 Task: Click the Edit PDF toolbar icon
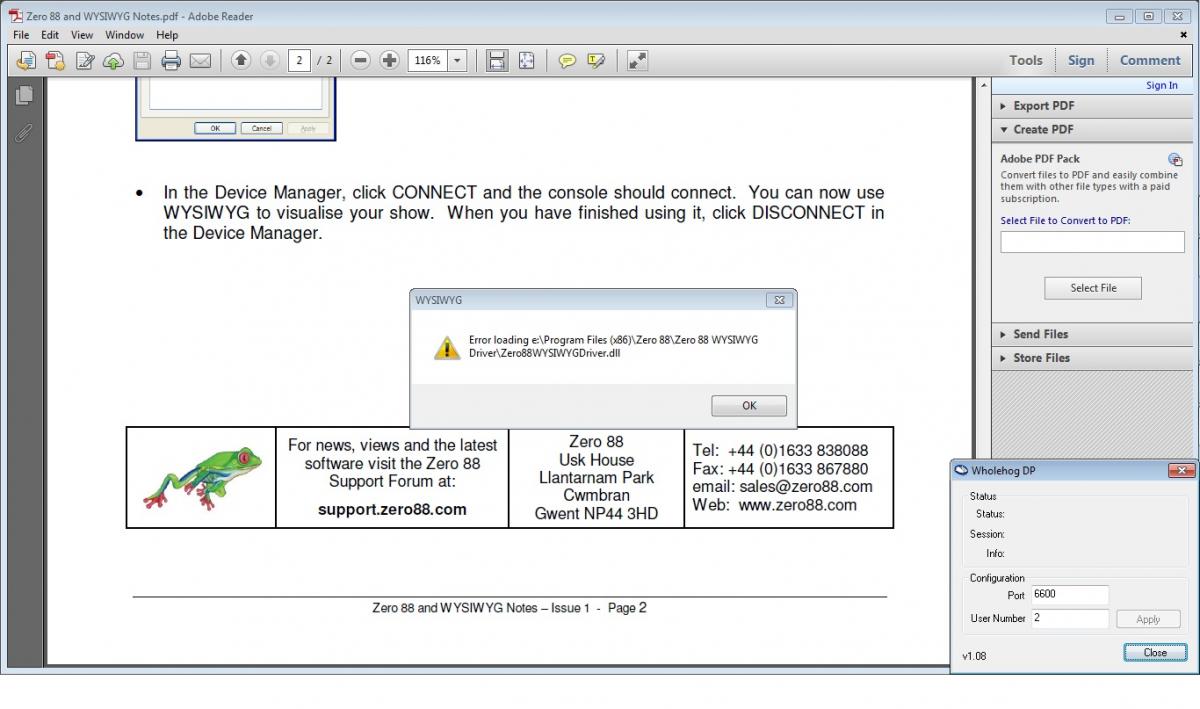pos(85,61)
